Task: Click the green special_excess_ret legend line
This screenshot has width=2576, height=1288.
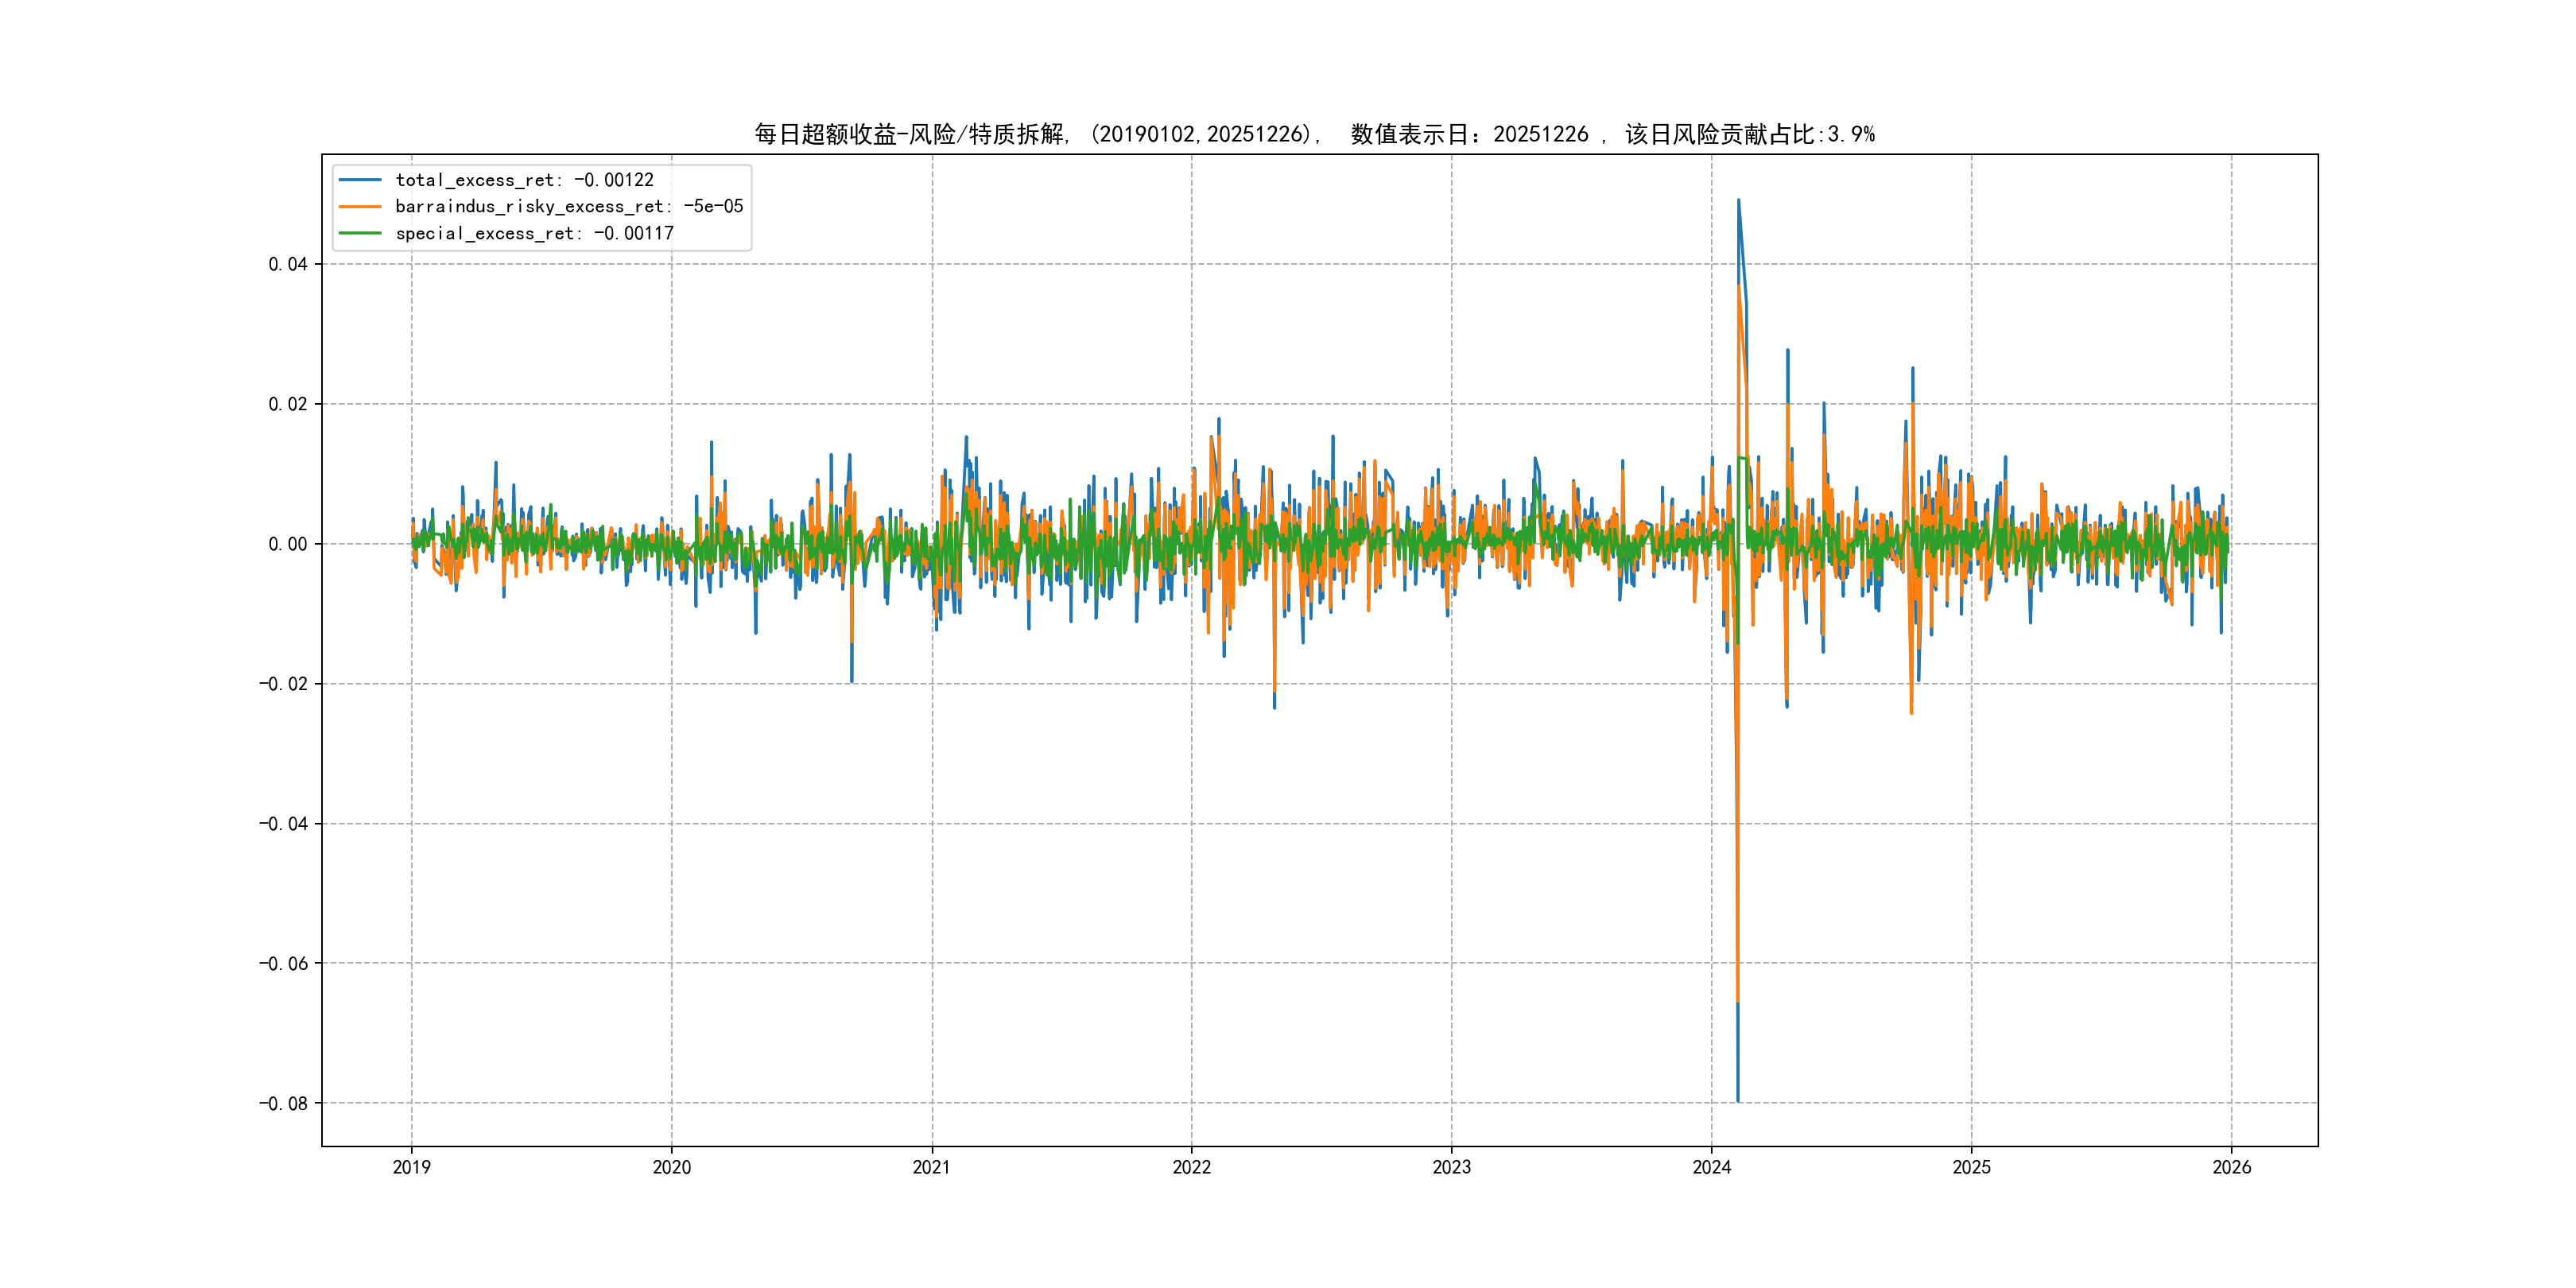Action: [360, 233]
